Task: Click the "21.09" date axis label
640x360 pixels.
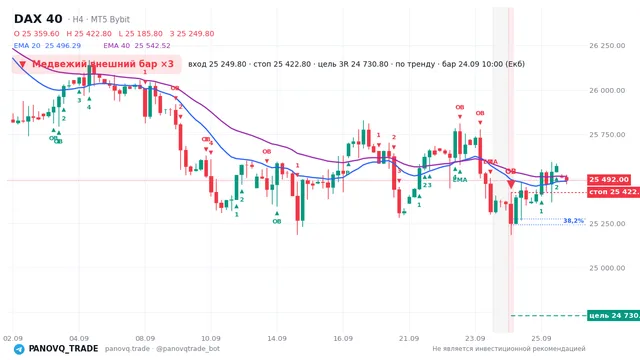Action: tap(409, 338)
